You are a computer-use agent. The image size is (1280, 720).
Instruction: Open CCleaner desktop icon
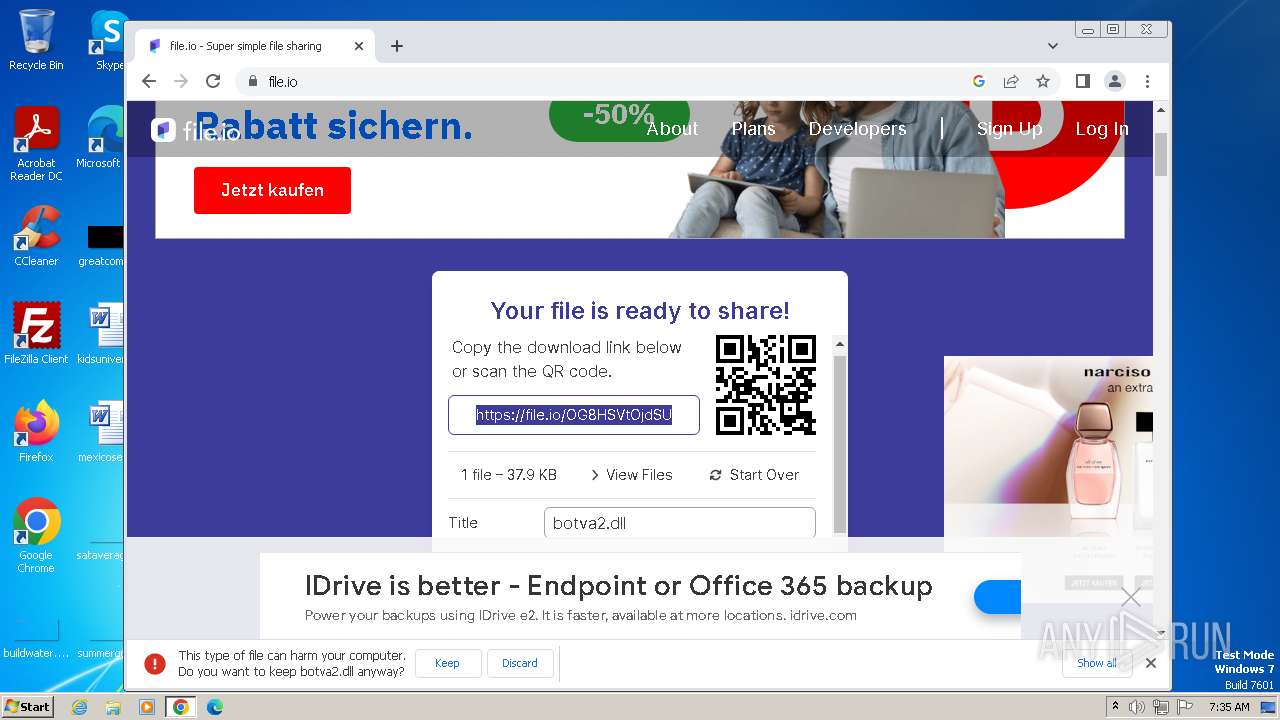coord(36,236)
